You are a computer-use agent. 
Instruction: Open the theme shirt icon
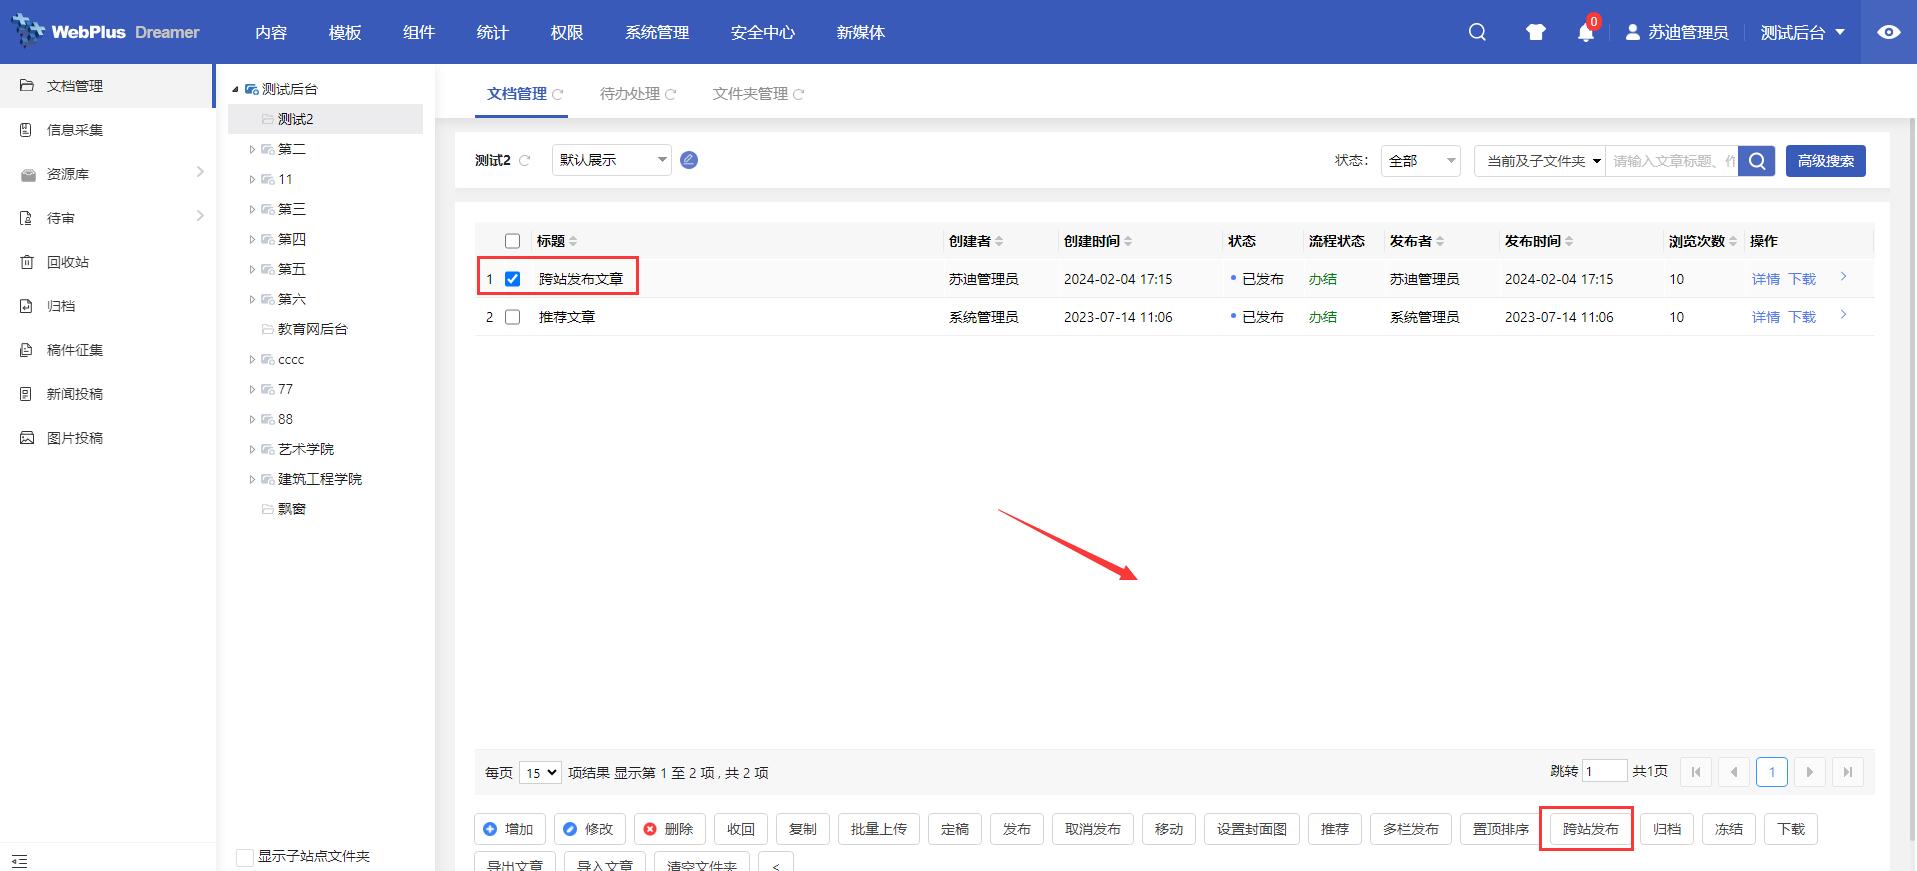point(1536,32)
